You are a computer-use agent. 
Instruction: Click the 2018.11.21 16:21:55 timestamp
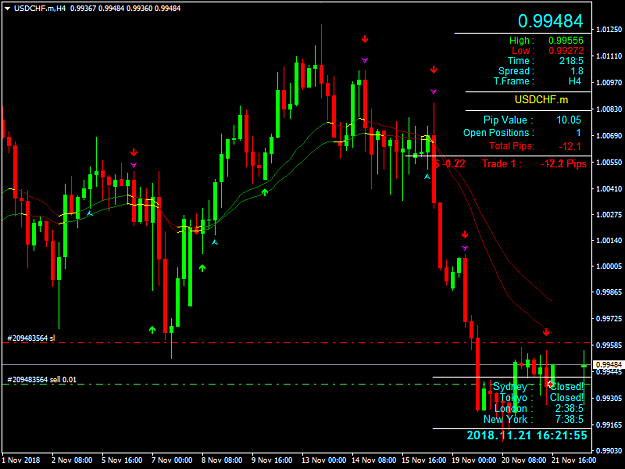[x=527, y=435]
